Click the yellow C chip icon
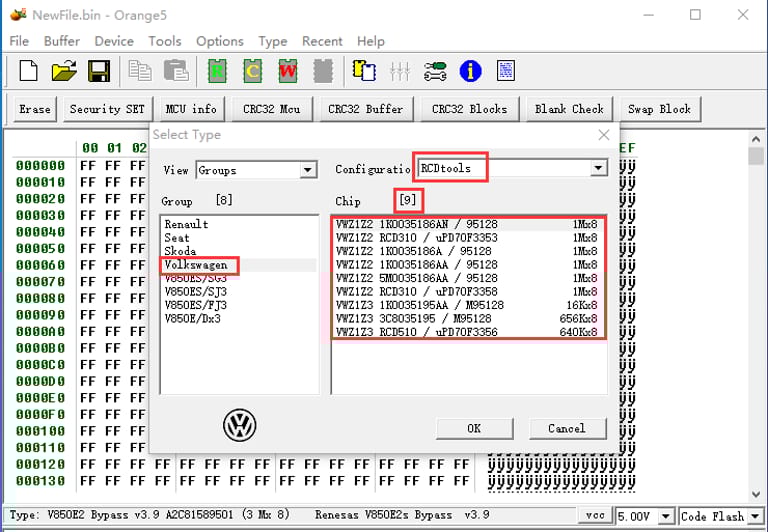 [x=252, y=71]
